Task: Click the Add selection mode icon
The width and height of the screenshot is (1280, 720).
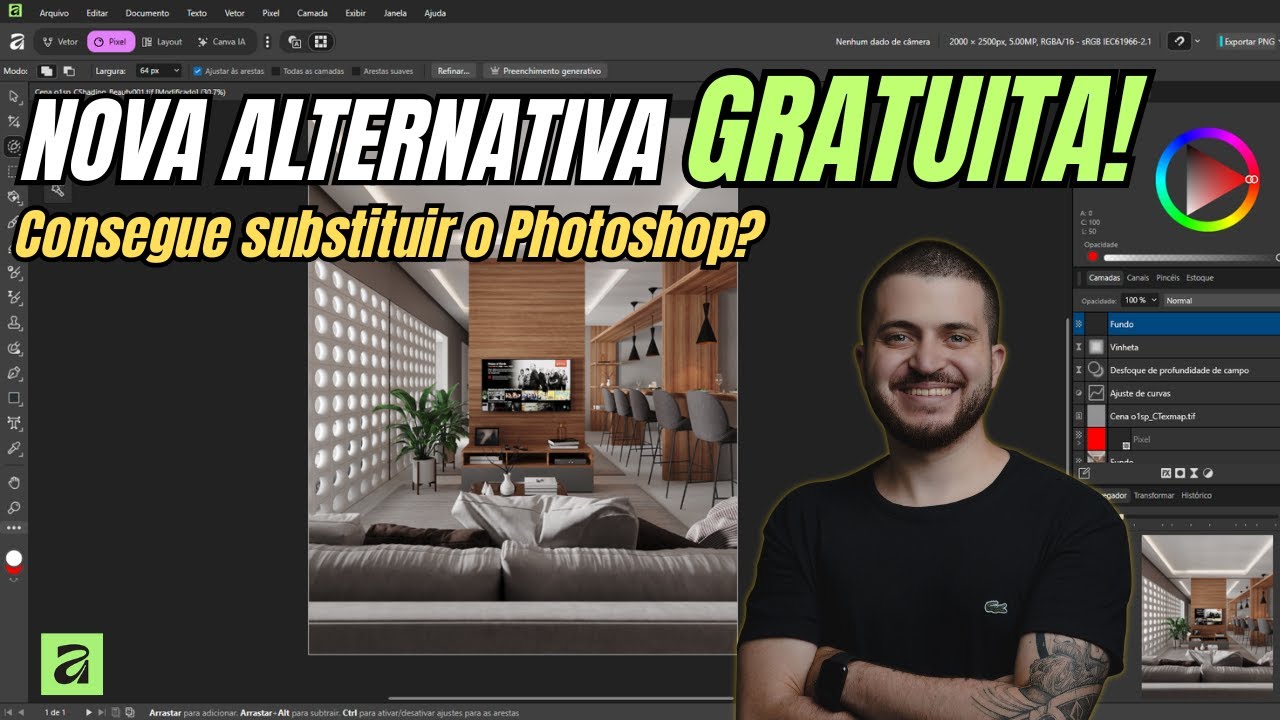Action: (46, 71)
